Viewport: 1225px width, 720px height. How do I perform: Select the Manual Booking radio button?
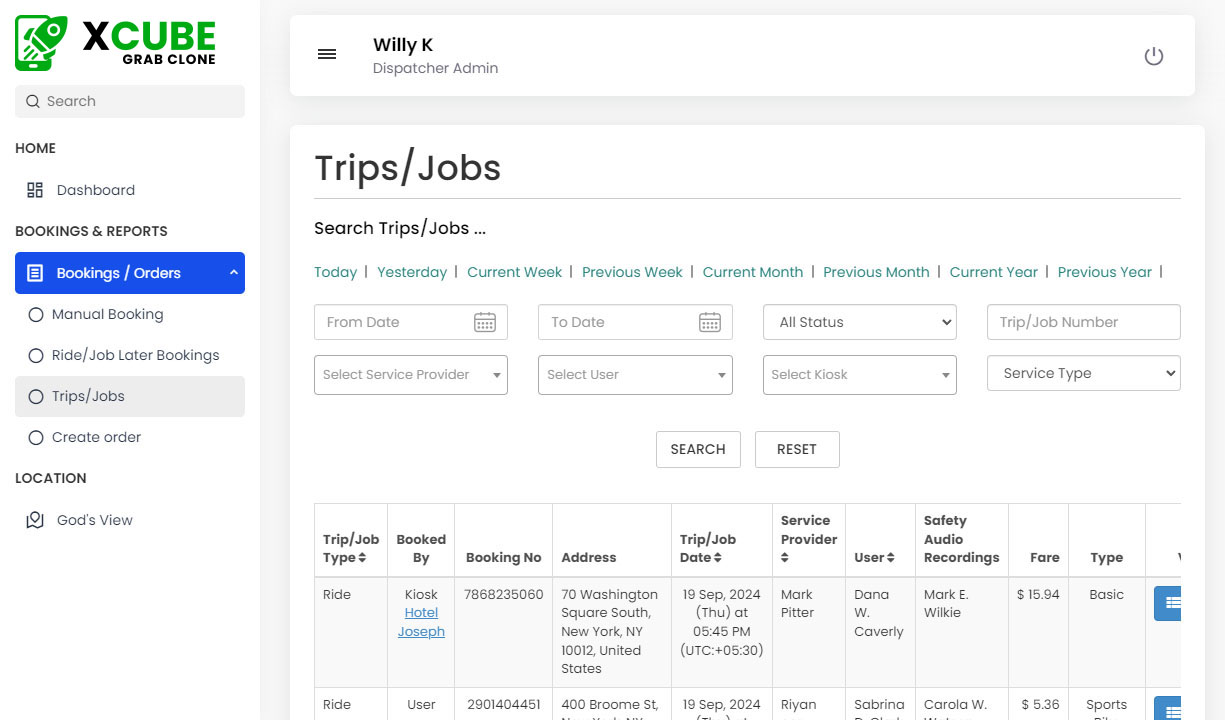point(38,314)
